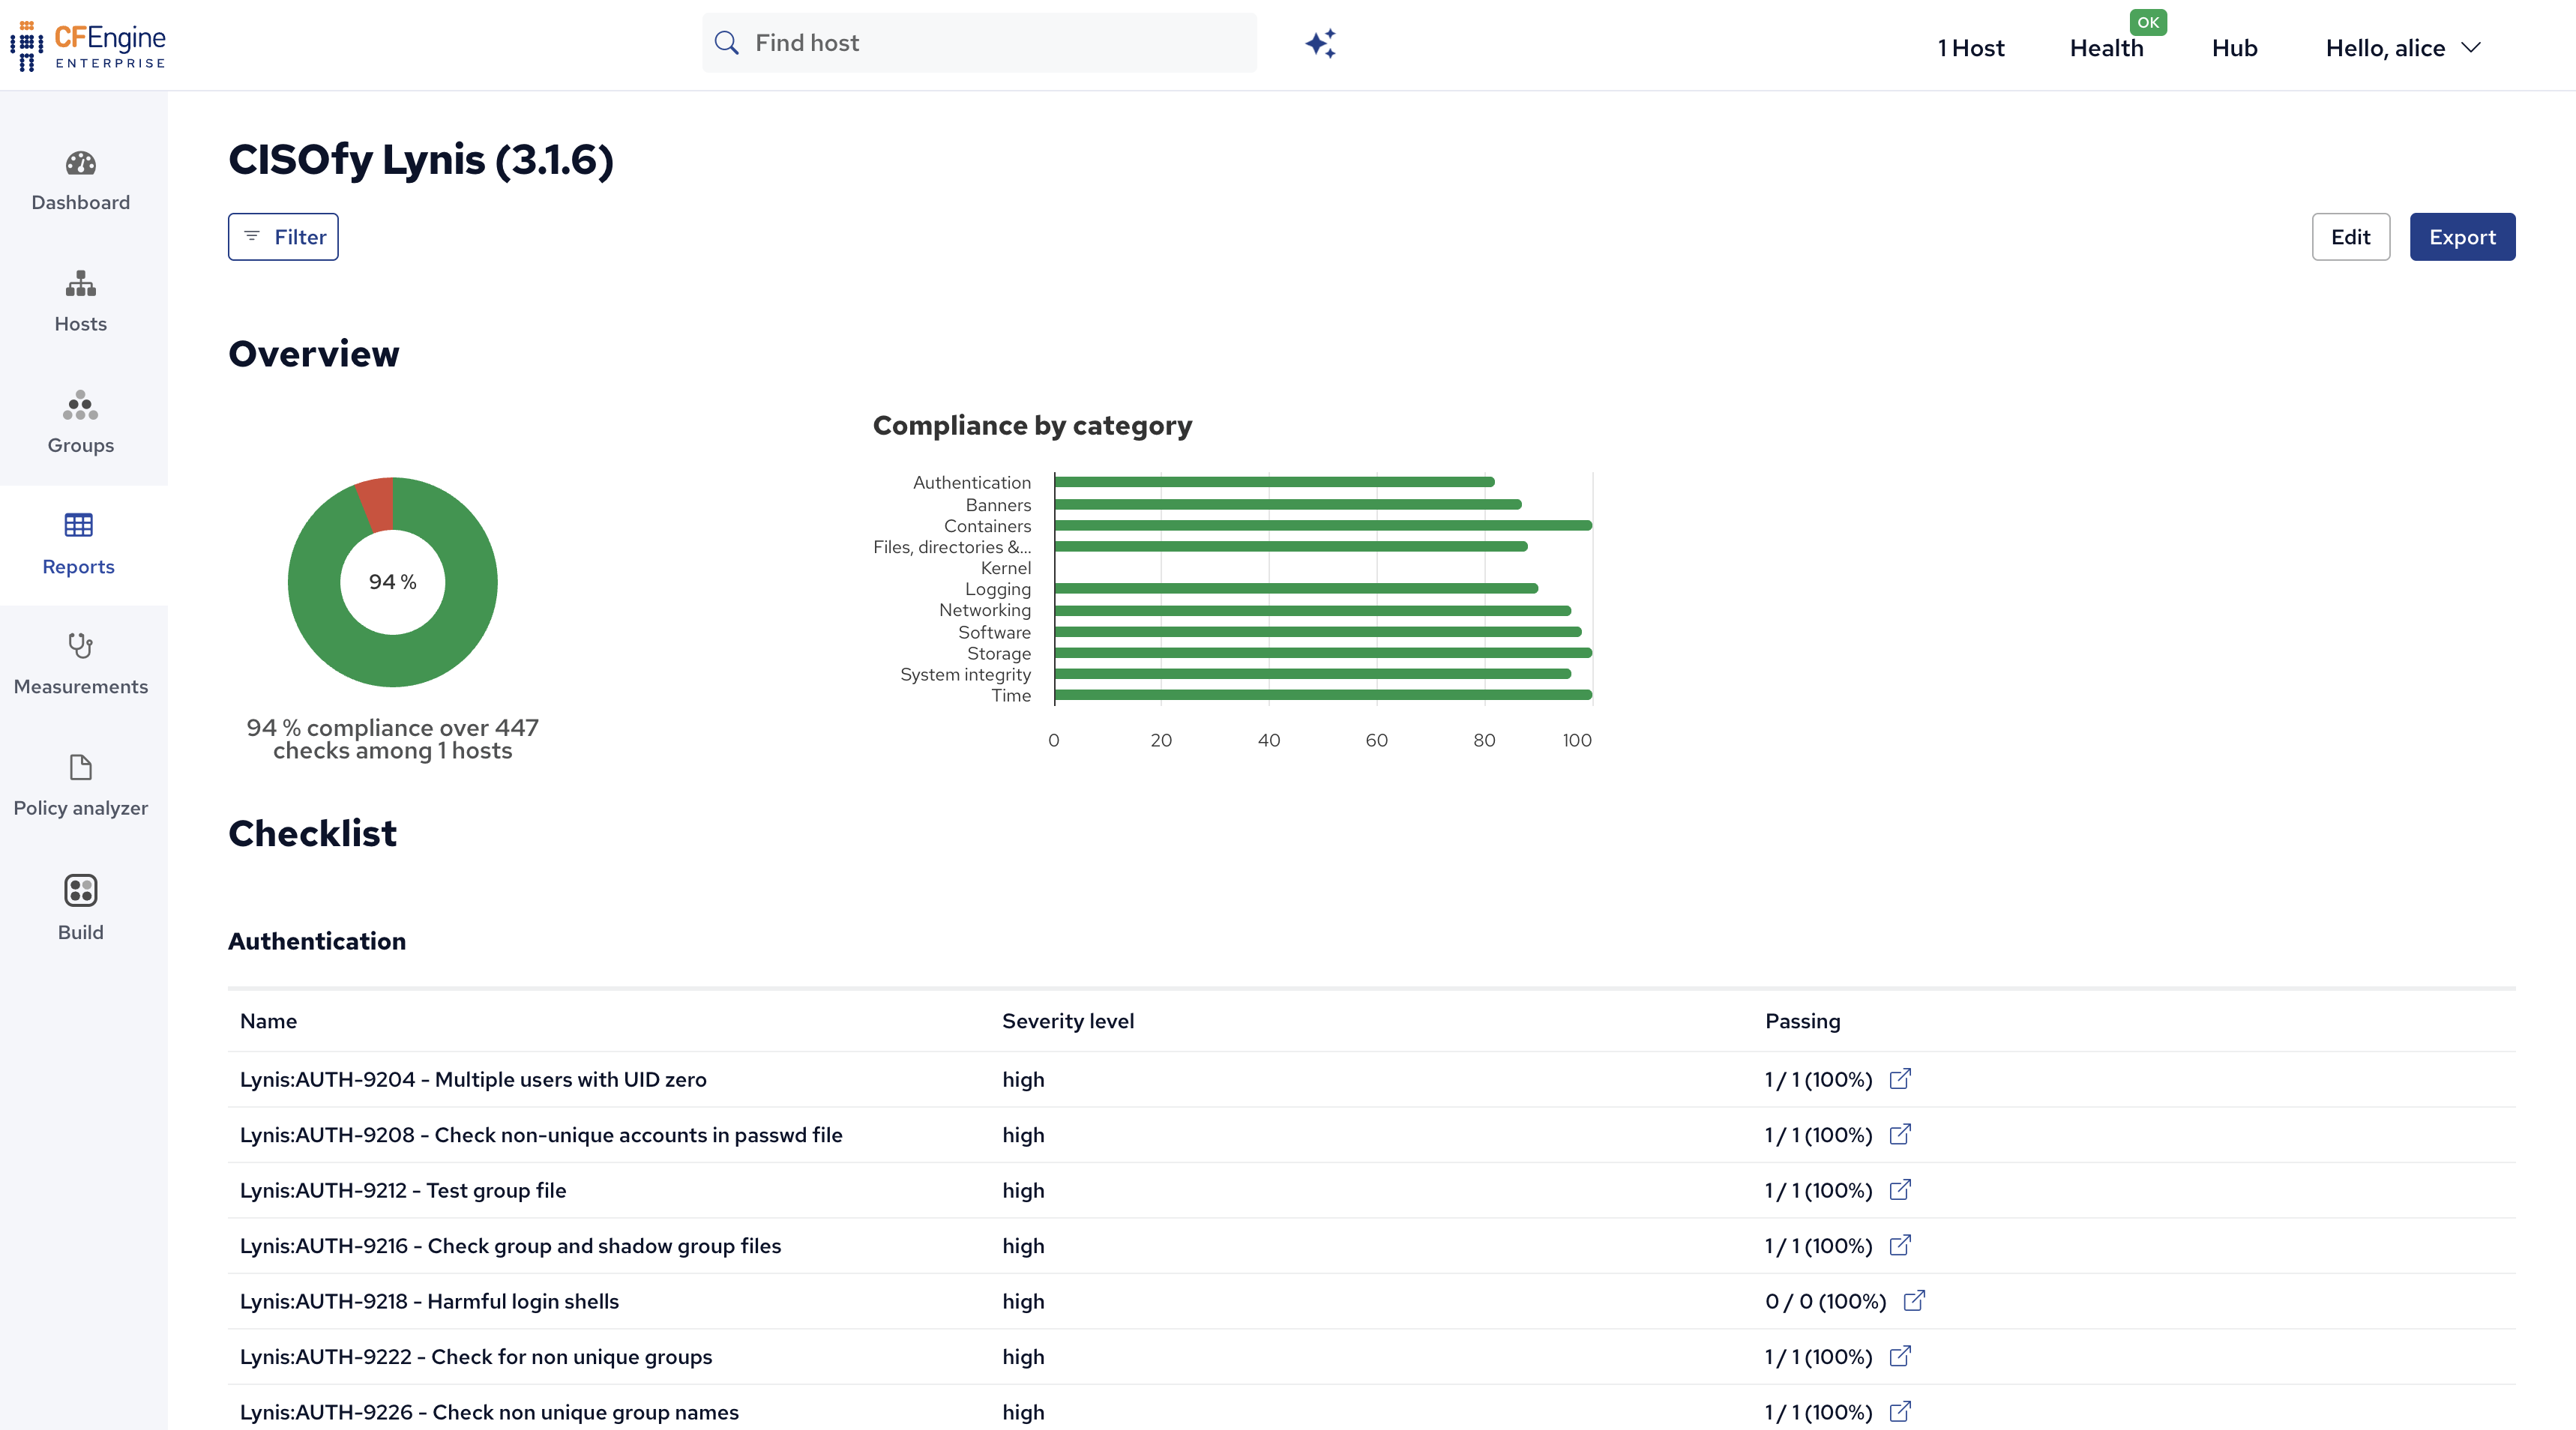Click the CFEngine Enterprise logo
Image resolution: width=2576 pixels, height=1430 pixels.
pos(88,46)
